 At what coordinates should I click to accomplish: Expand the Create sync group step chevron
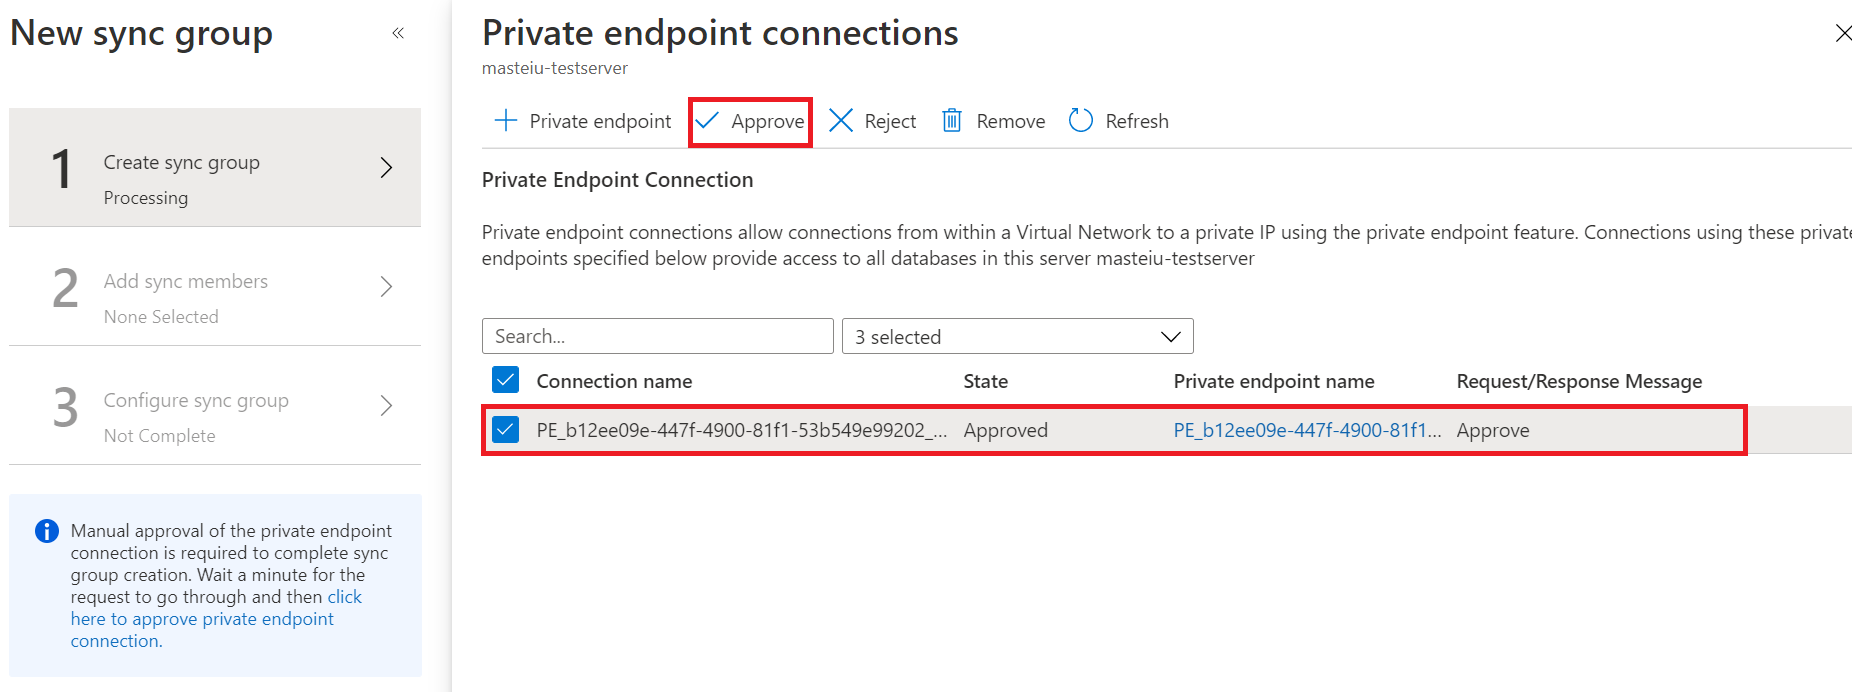click(x=386, y=168)
